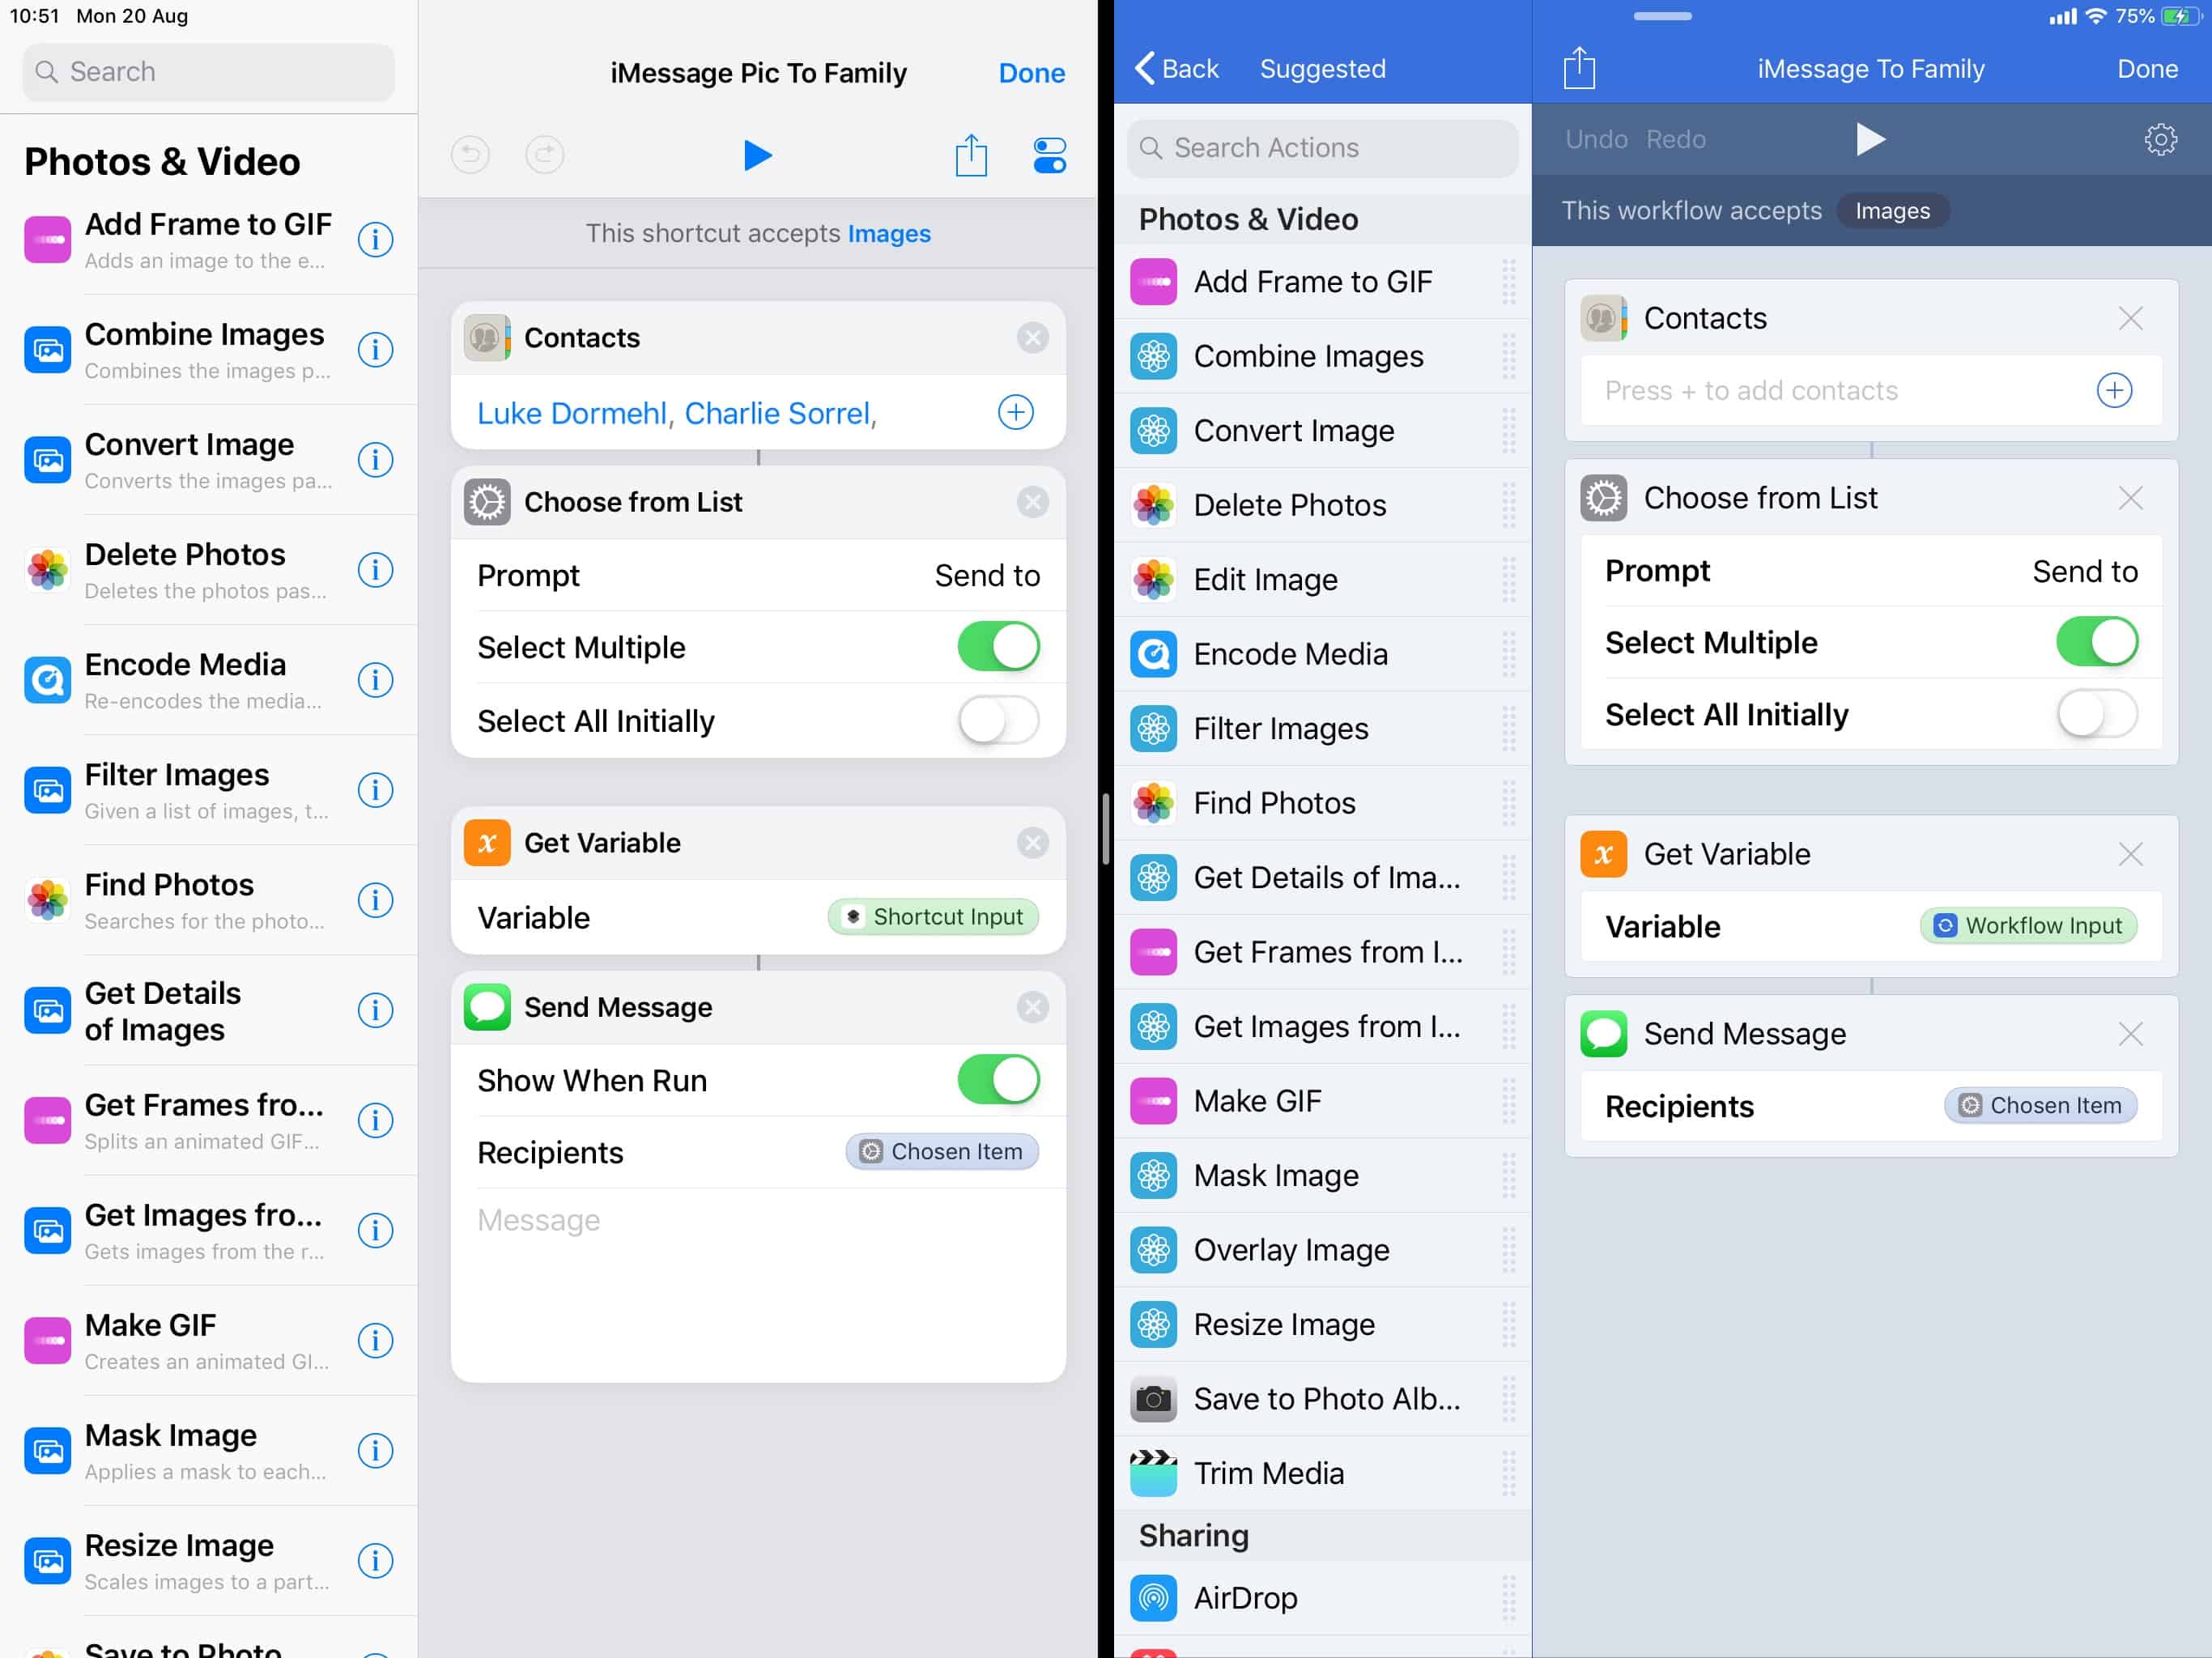This screenshot has width=2212, height=1658.
Task: Open Workflow settings gear icon
Action: click(x=2160, y=139)
